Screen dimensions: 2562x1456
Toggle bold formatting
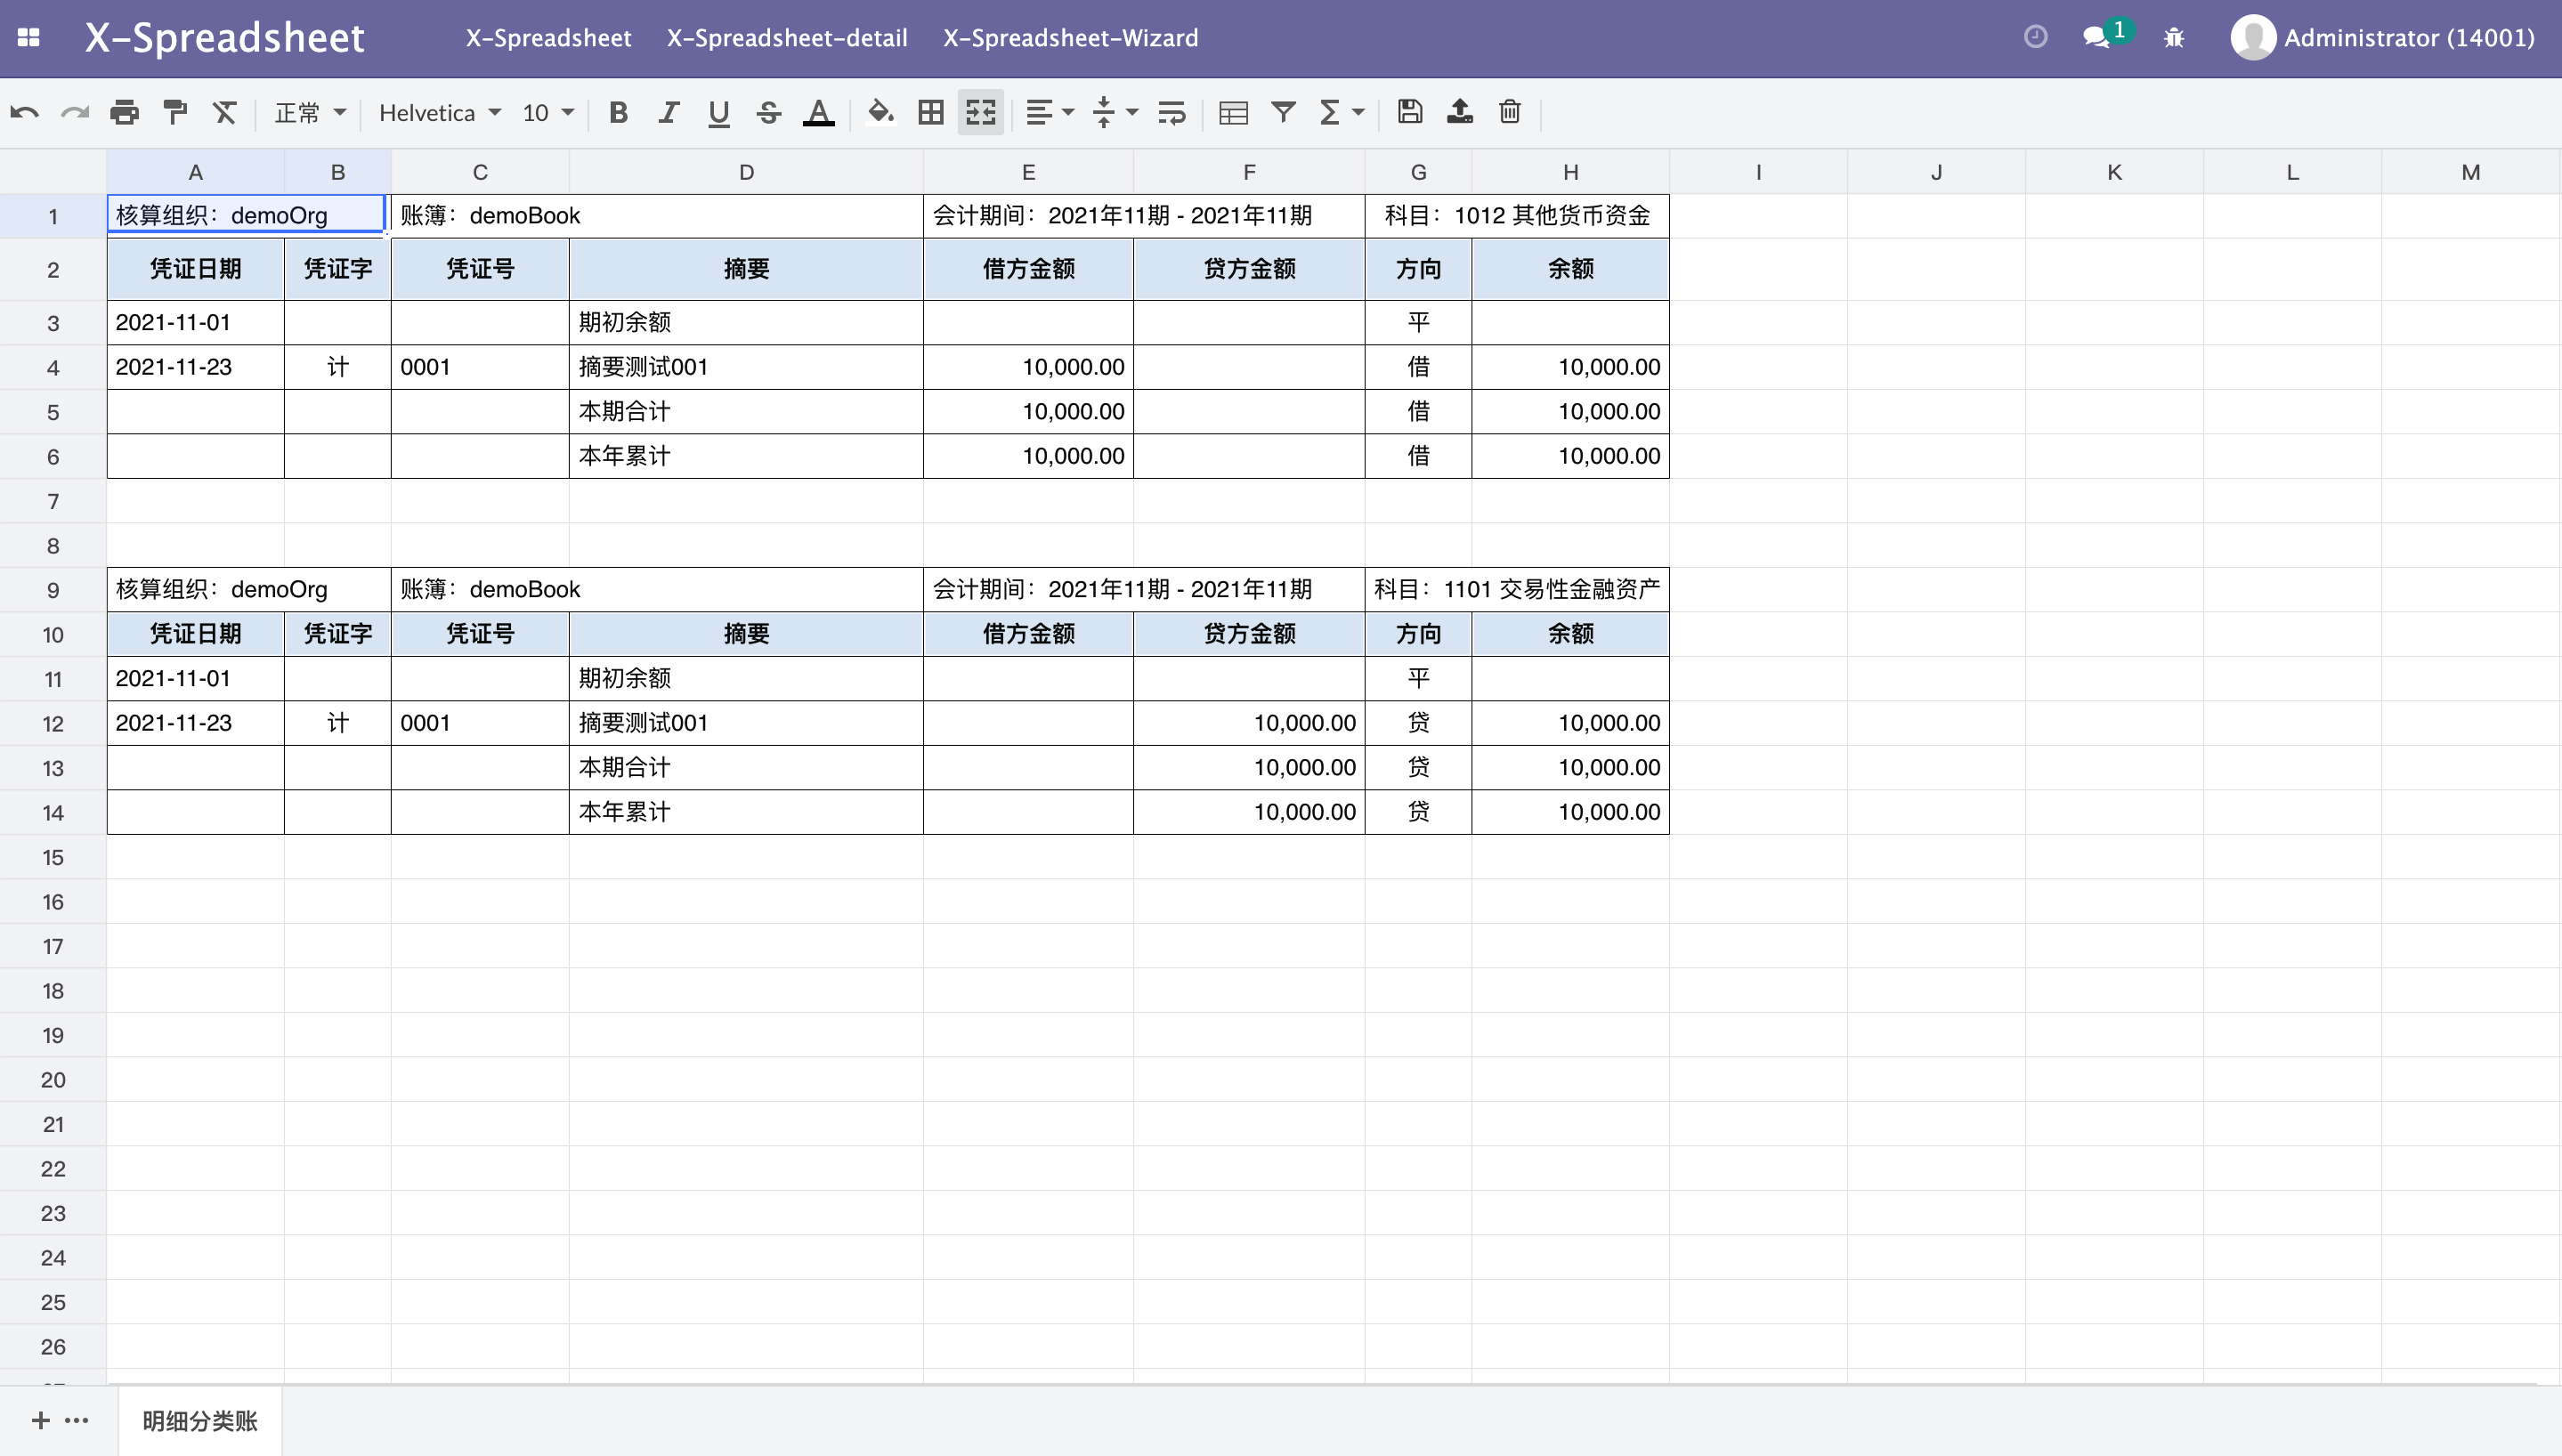pos(619,112)
